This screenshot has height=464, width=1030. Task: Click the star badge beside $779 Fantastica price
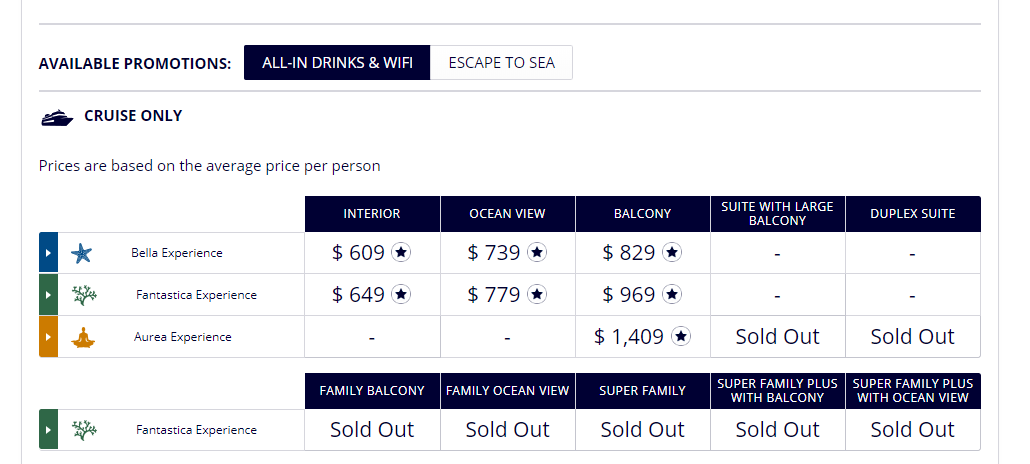pyautogui.click(x=537, y=295)
